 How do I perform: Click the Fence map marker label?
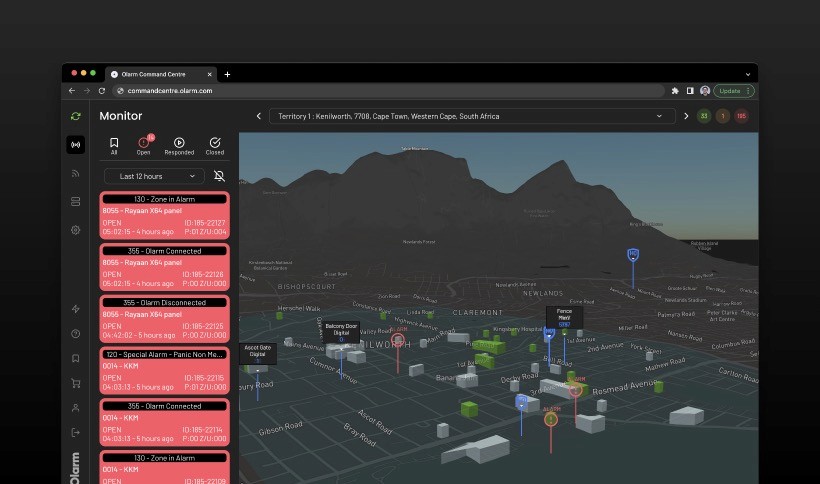point(564,317)
